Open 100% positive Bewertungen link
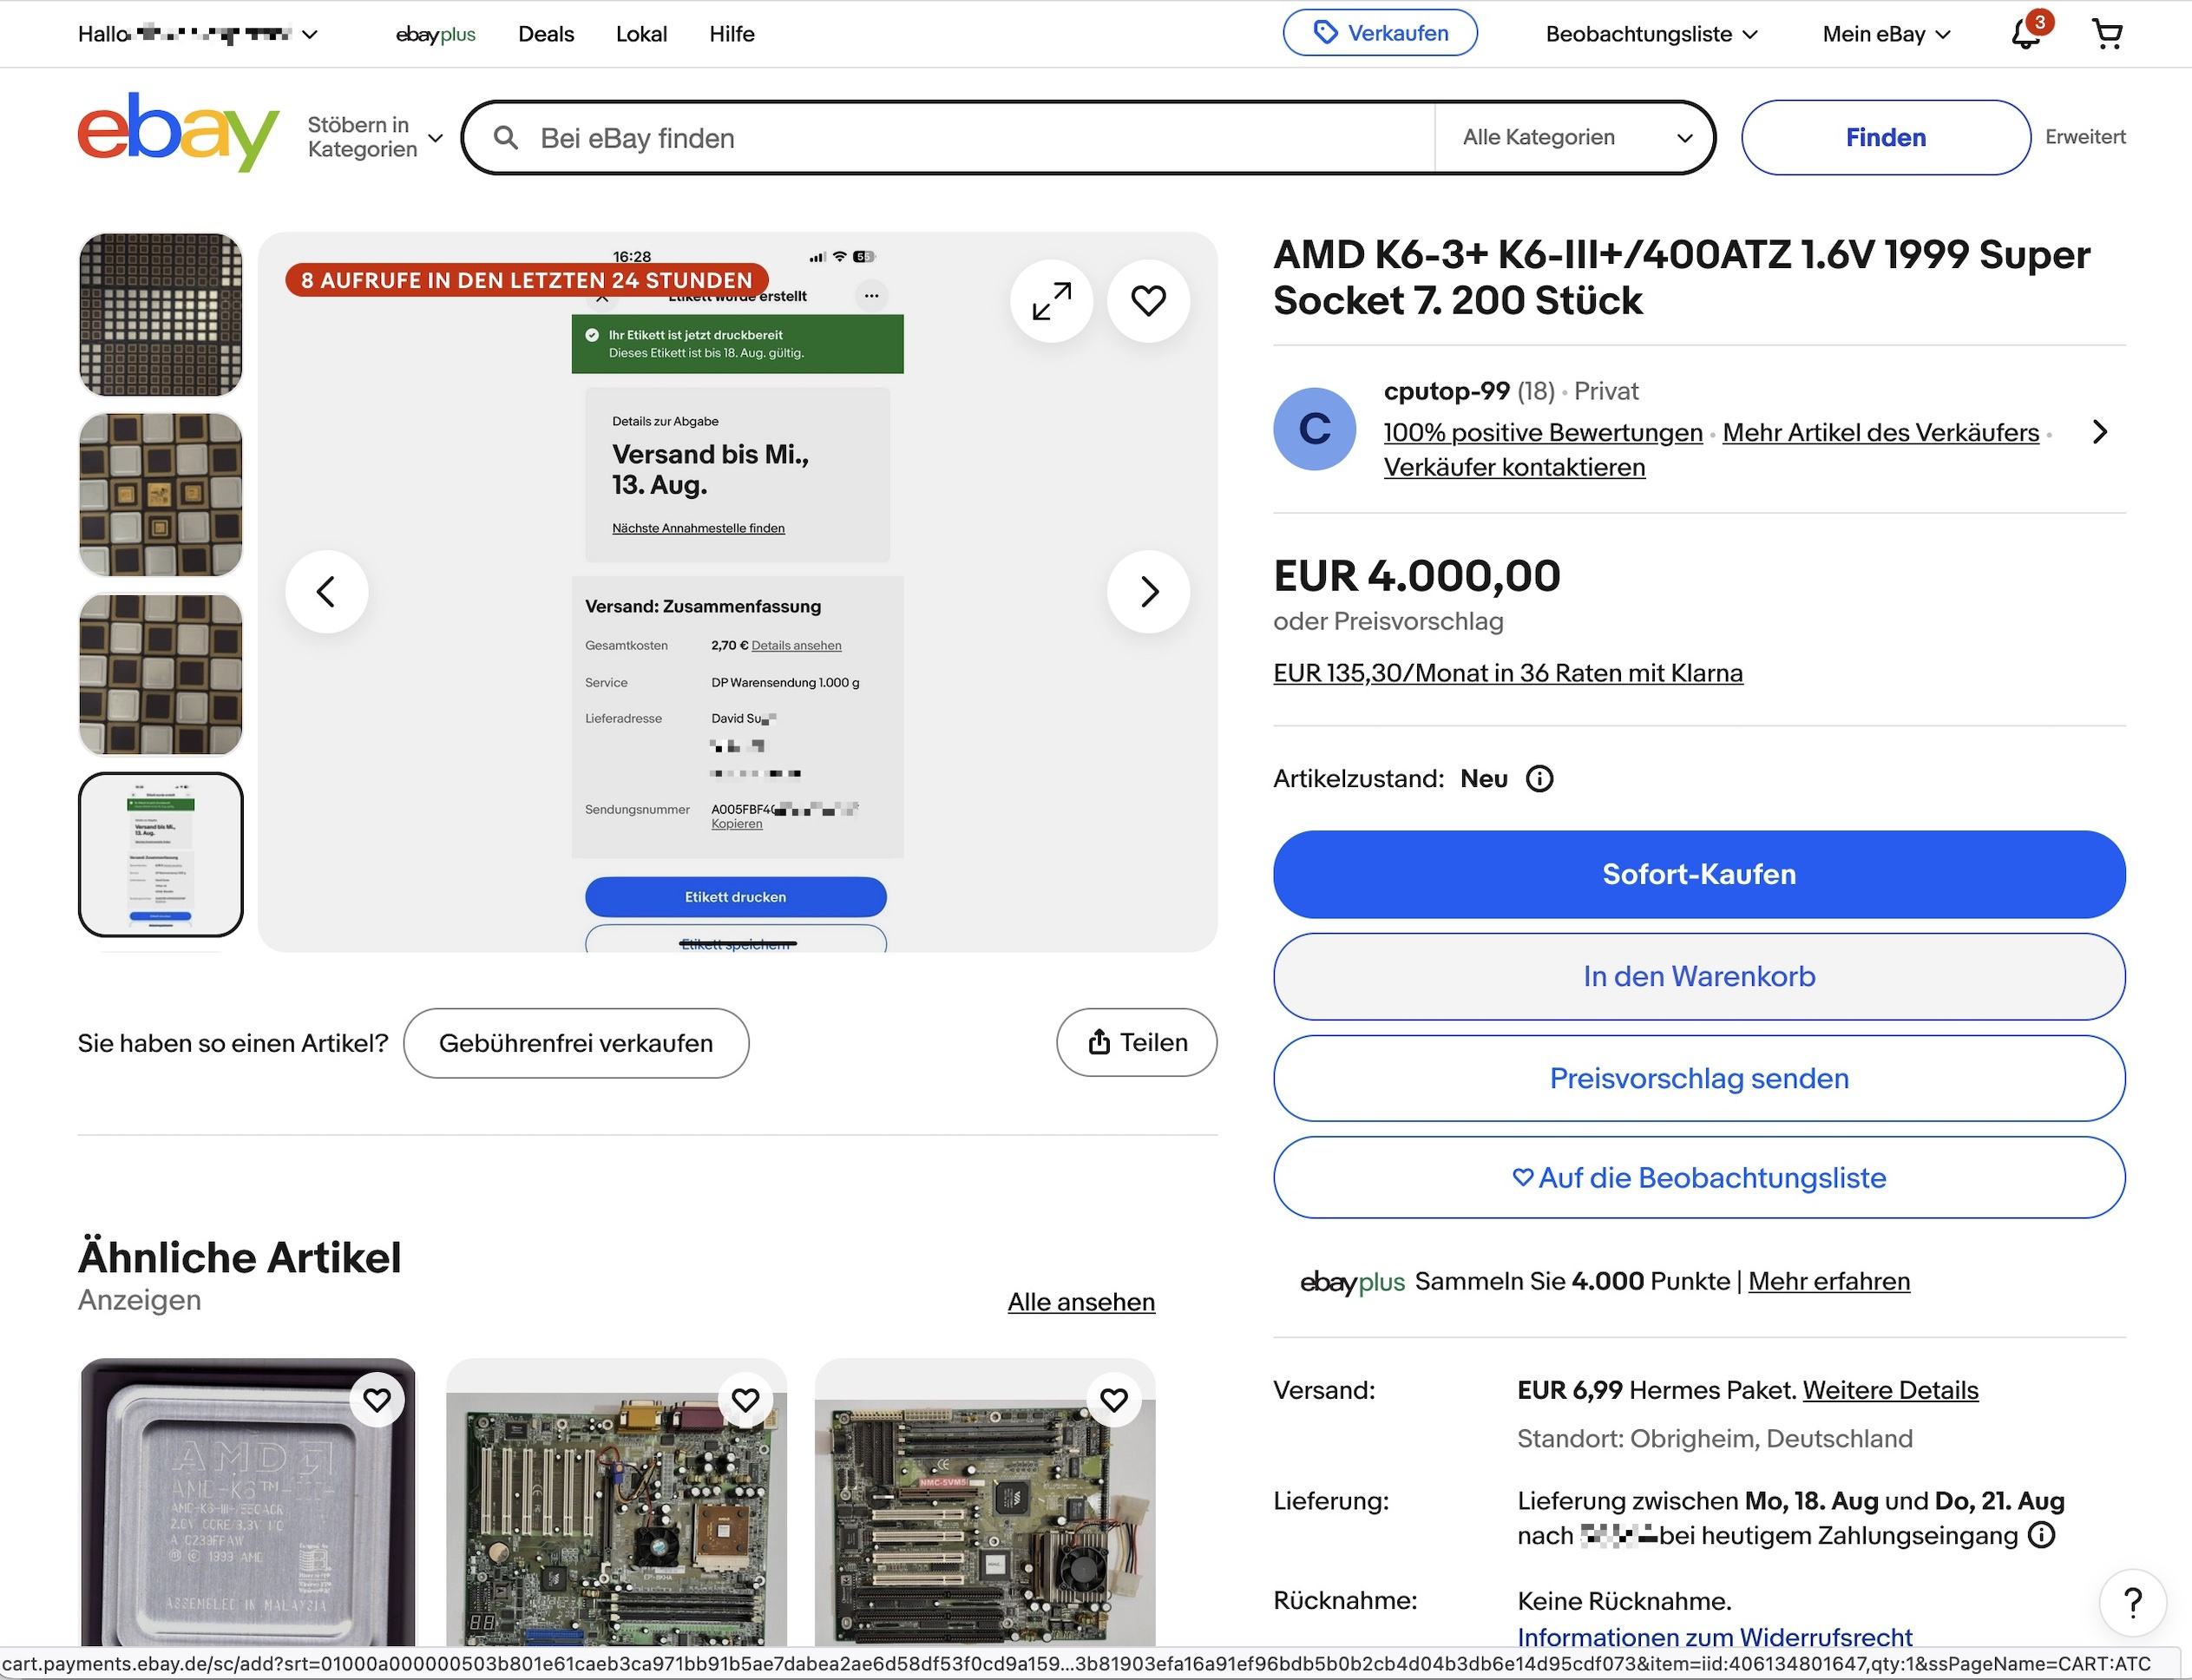 tap(1542, 433)
